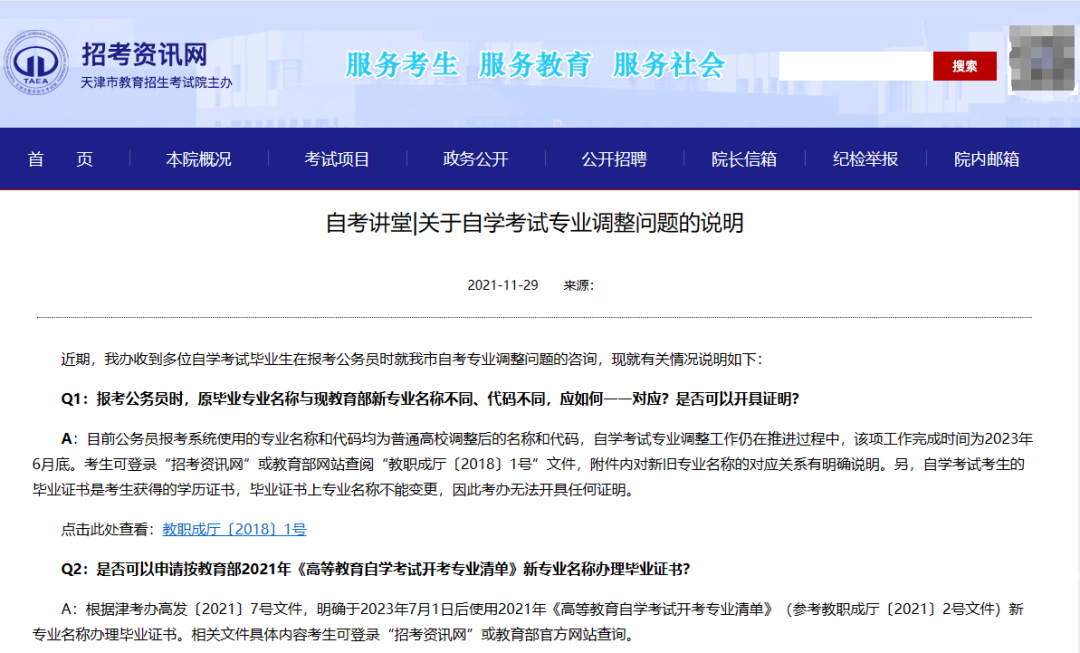This screenshot has width=1080, height=653.
Task: Click the 纪检举报 navigation item
Action: pos(865,159)
